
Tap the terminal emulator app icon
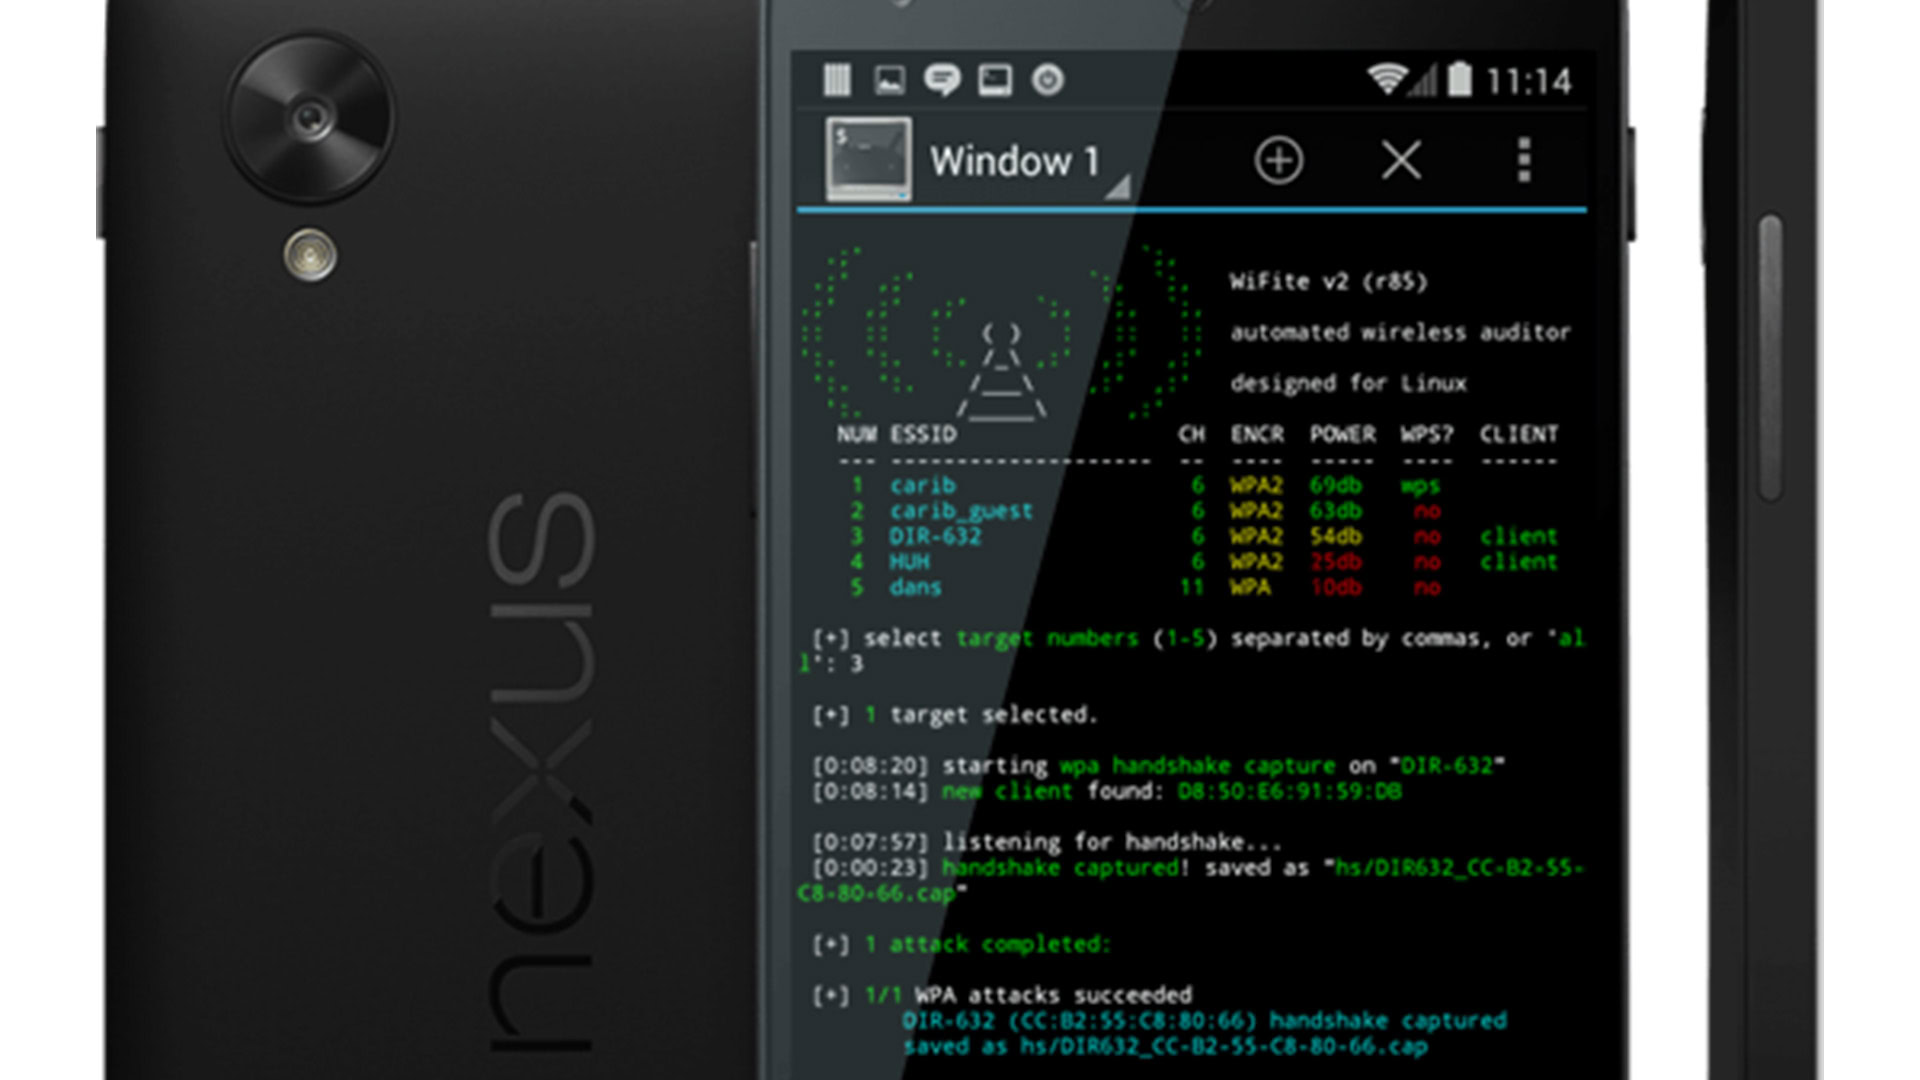[x=868, y=159]
